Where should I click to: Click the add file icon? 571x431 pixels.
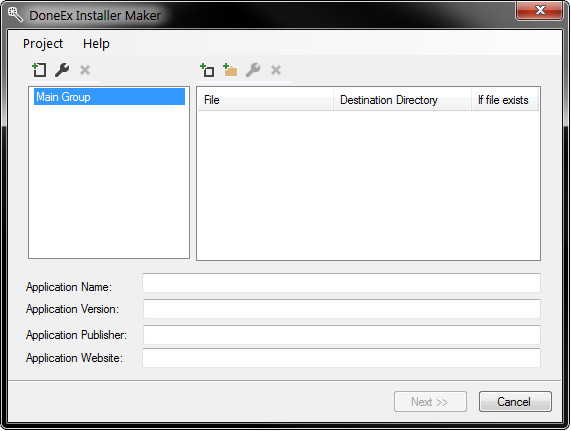click(208, 70)
